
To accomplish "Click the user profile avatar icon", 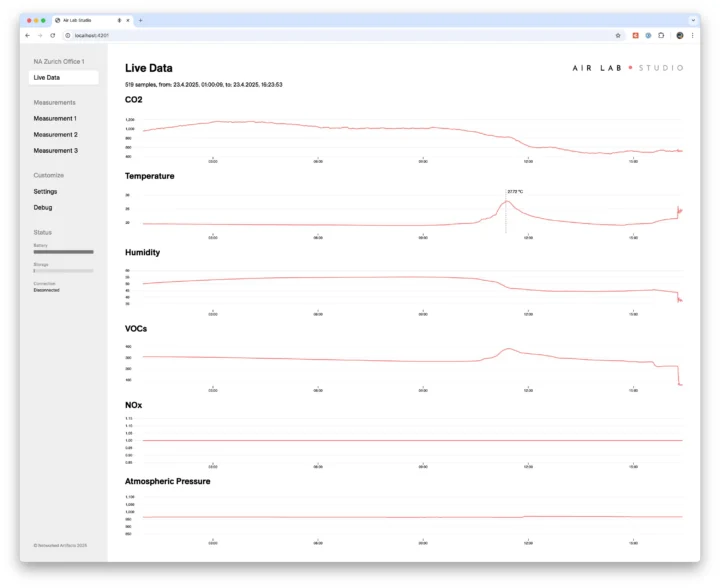I will coord(680,35).
